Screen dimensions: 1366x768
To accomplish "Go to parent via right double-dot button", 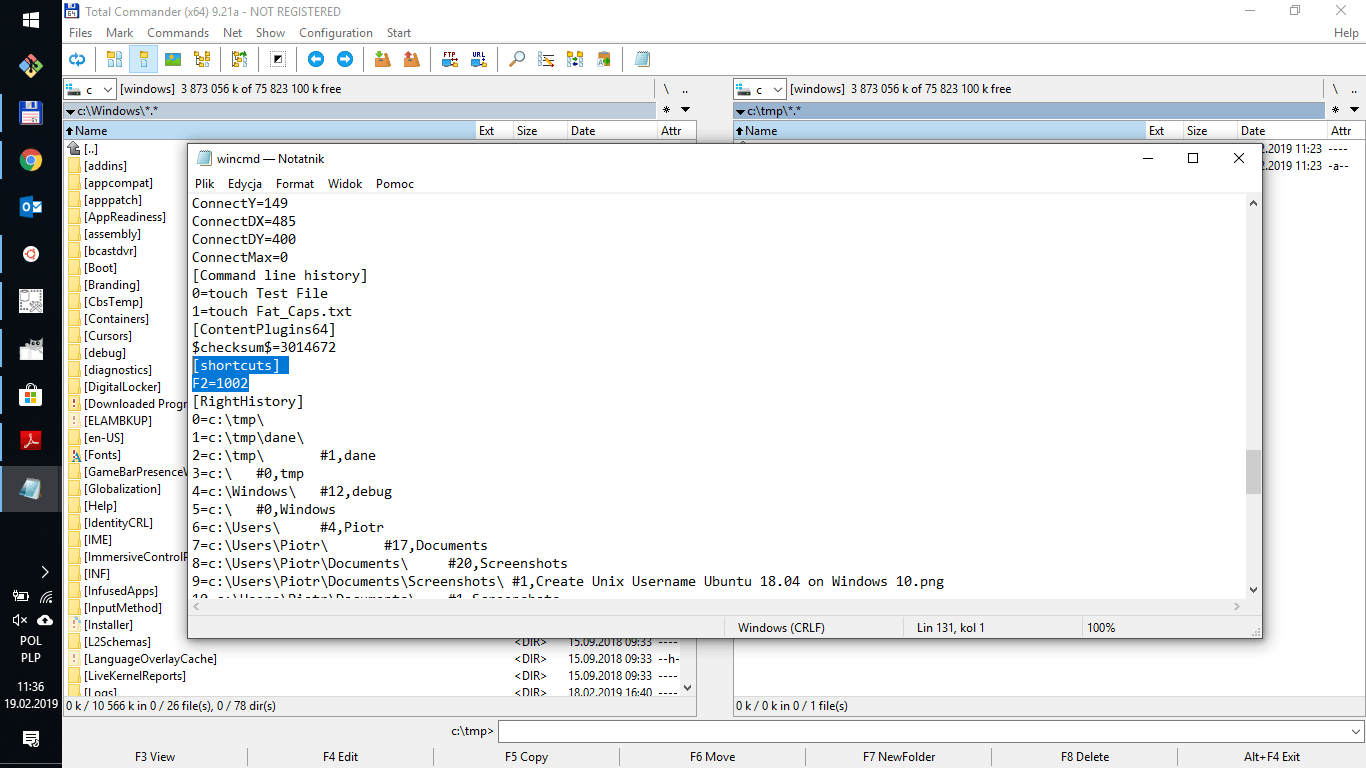I will pos(1355,89).
